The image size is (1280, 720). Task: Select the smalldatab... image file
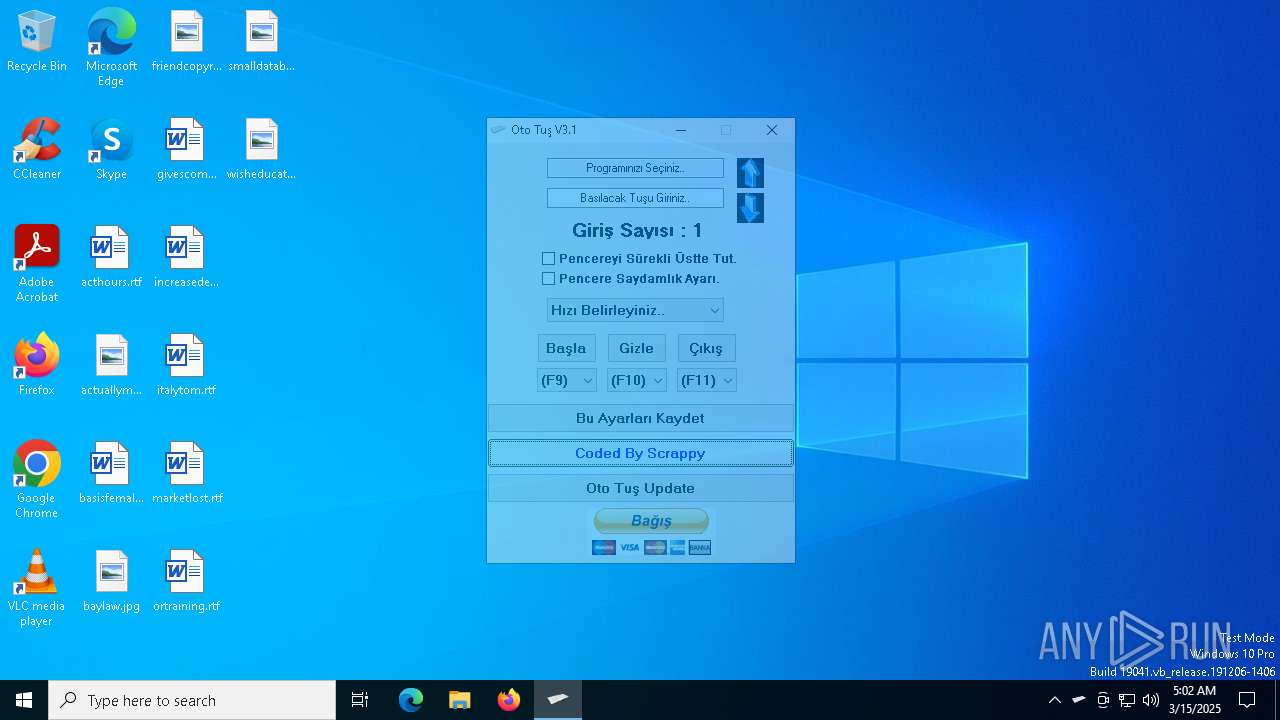261,42
